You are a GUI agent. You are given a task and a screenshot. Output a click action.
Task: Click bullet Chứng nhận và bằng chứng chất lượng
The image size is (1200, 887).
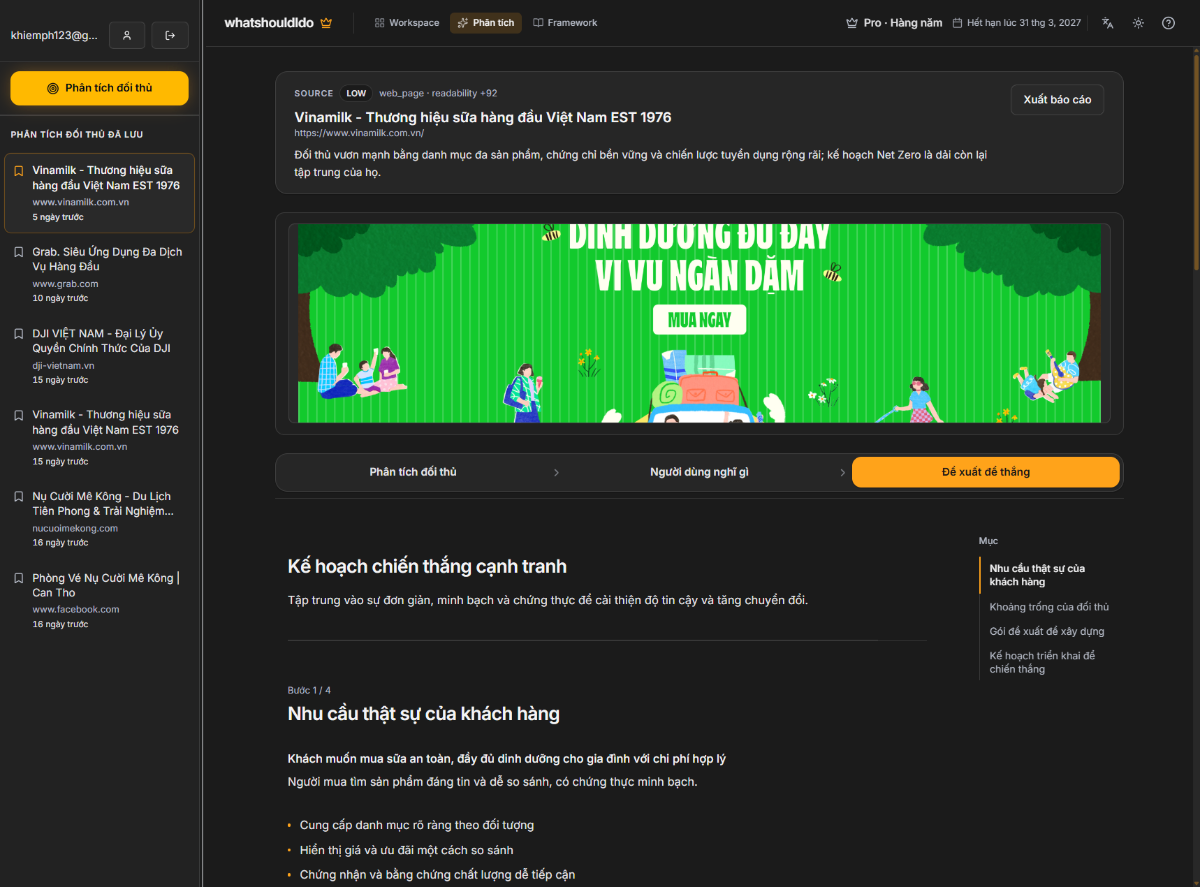coord(437,875)
